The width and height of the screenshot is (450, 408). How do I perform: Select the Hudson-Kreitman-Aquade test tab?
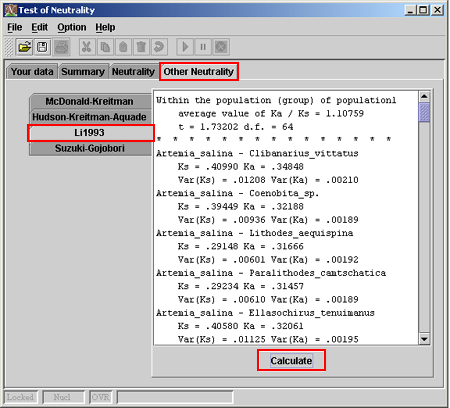tap(89, 117)
